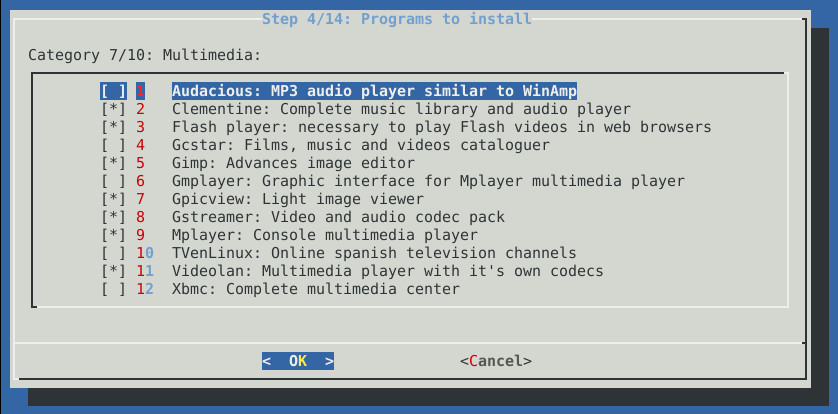
Task: Uncheck the Clementine checkbox
Action: (x=113, y=110)
